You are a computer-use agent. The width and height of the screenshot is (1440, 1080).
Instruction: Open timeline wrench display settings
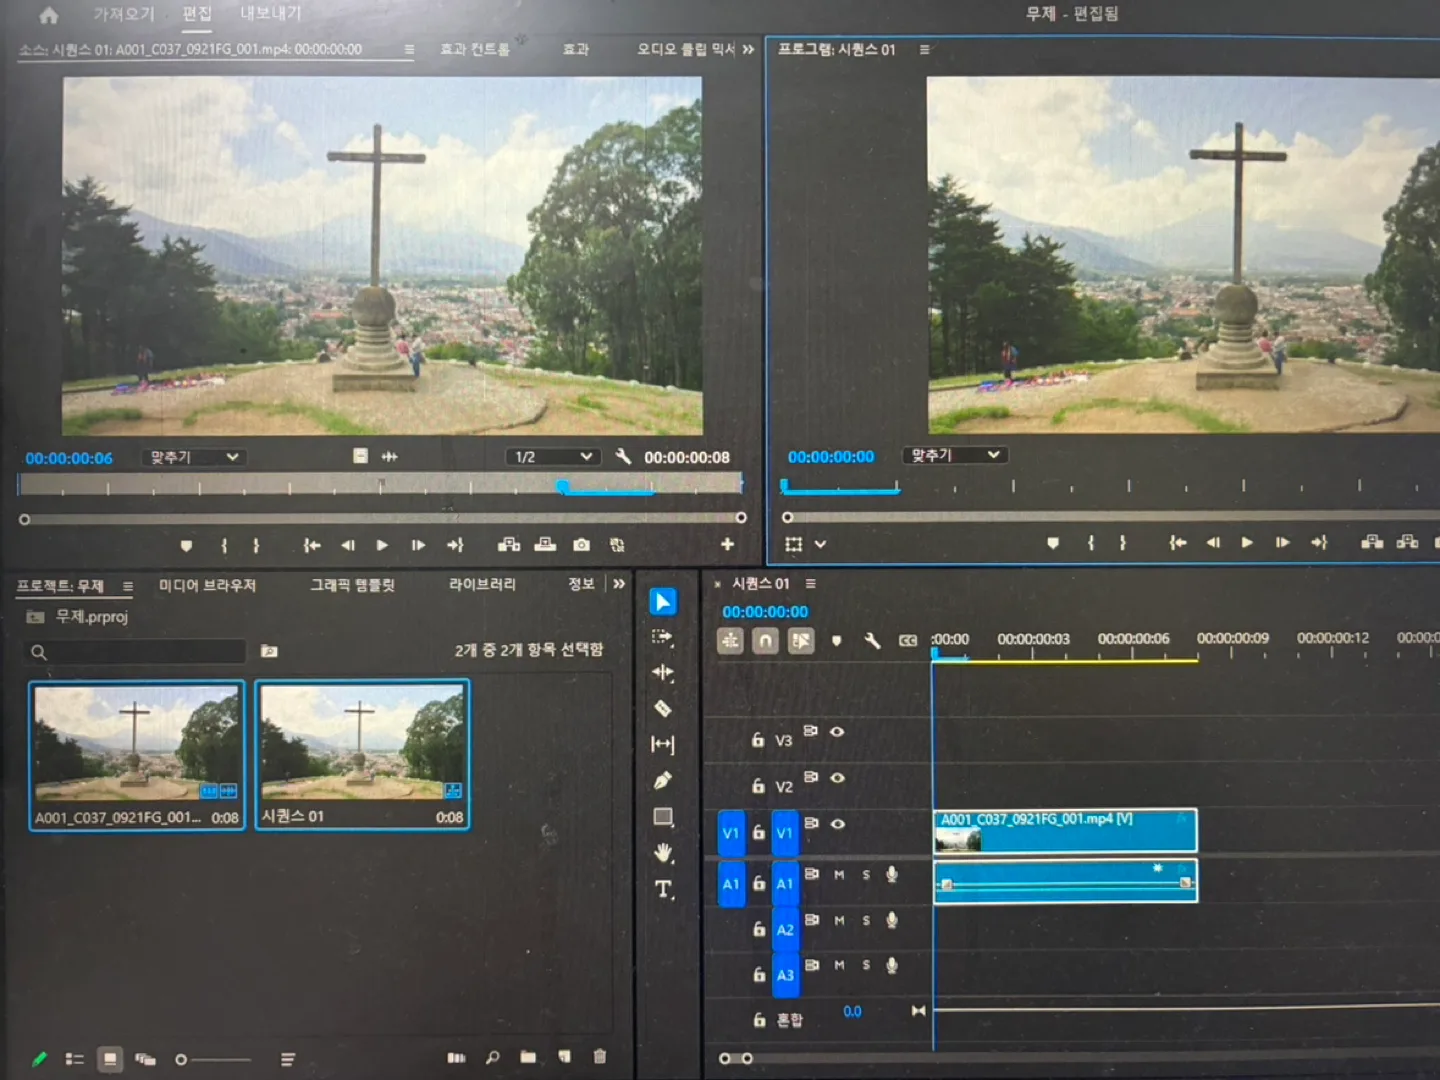(872, 641)
